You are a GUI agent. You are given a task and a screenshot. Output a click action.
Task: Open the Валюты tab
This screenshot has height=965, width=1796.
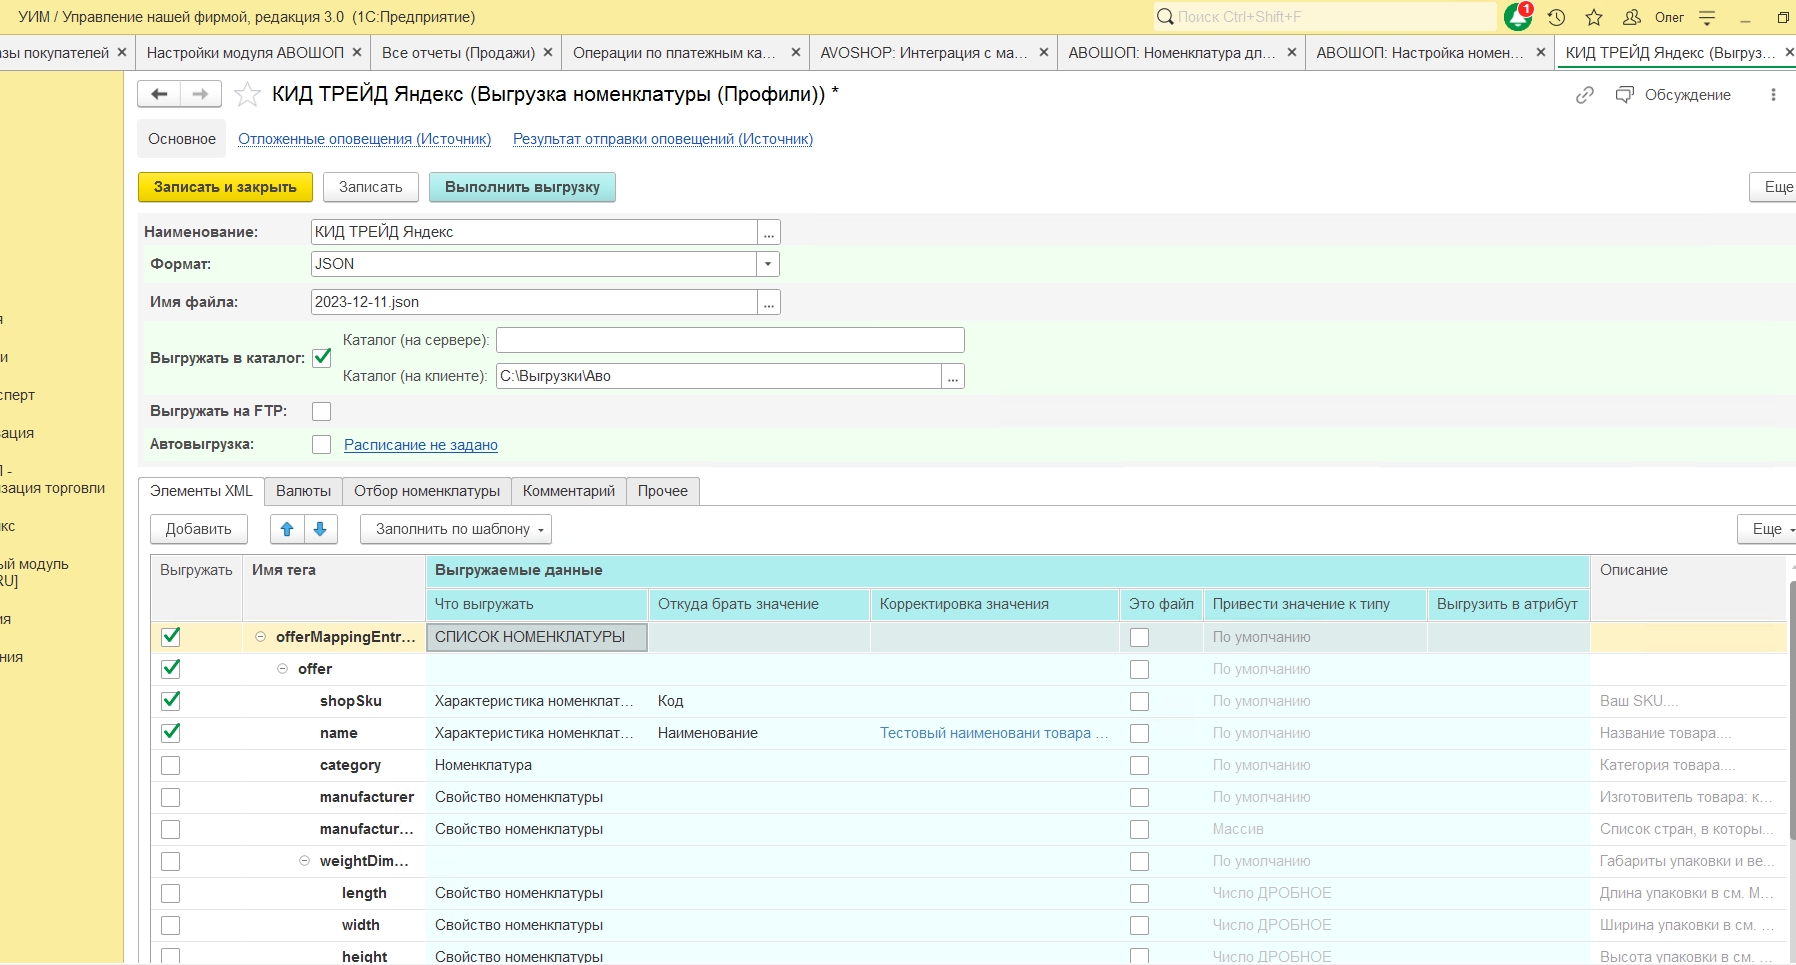click(x=303, y=491)
